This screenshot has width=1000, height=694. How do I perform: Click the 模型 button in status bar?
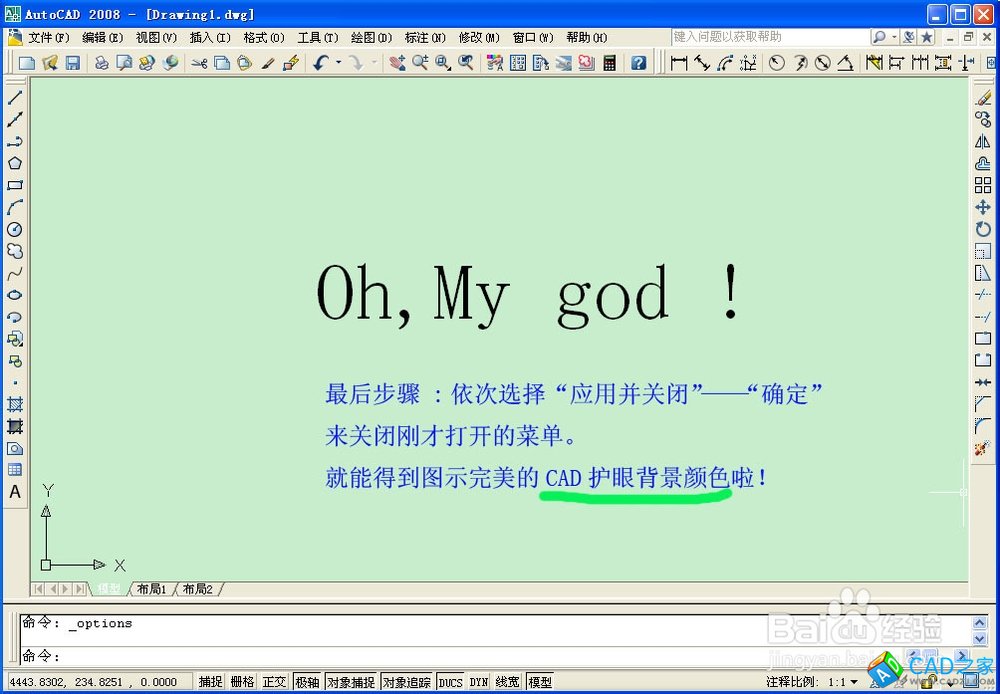tap(540, 682)
